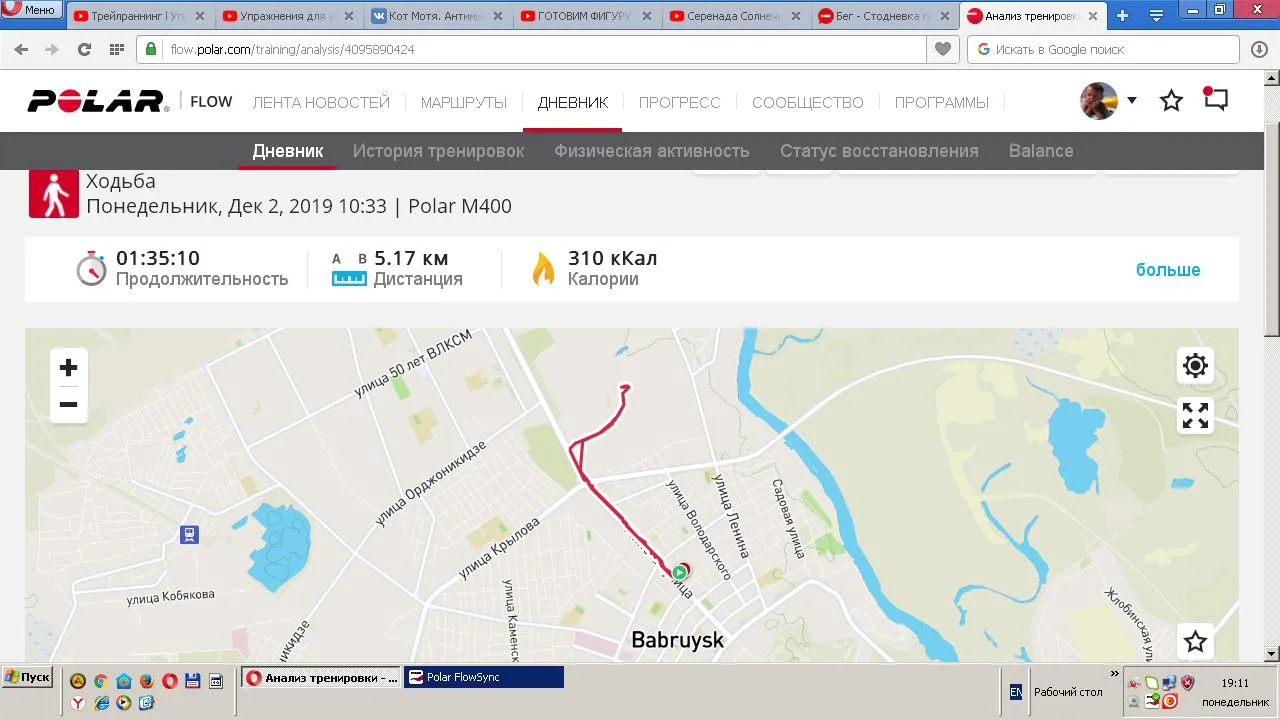Click the green secure padlock icon
This screenshot has height=720, width=1280.
pyautogui.click(x=151, y=49)
